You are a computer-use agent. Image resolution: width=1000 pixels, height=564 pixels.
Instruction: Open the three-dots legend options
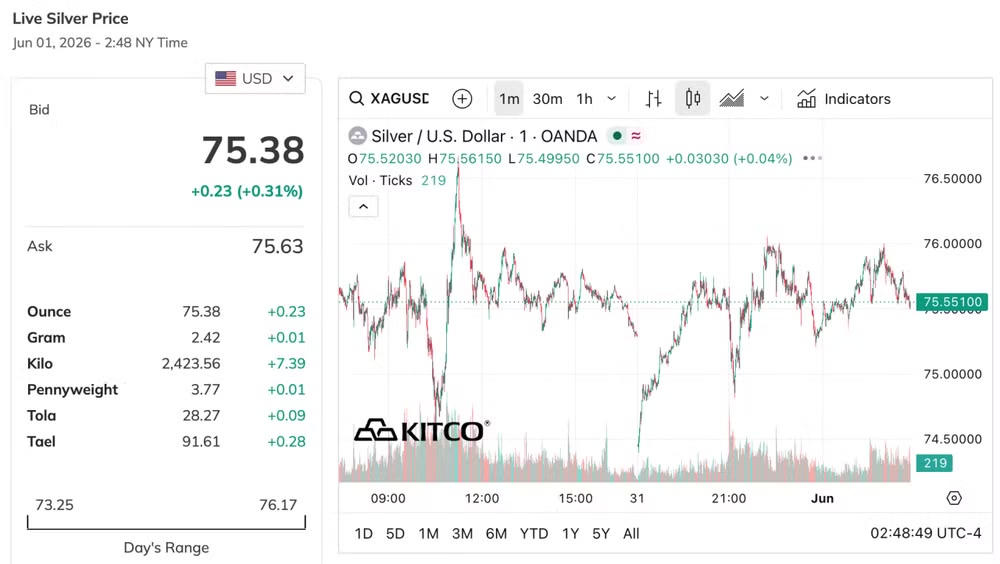click(x=812, y=158)
